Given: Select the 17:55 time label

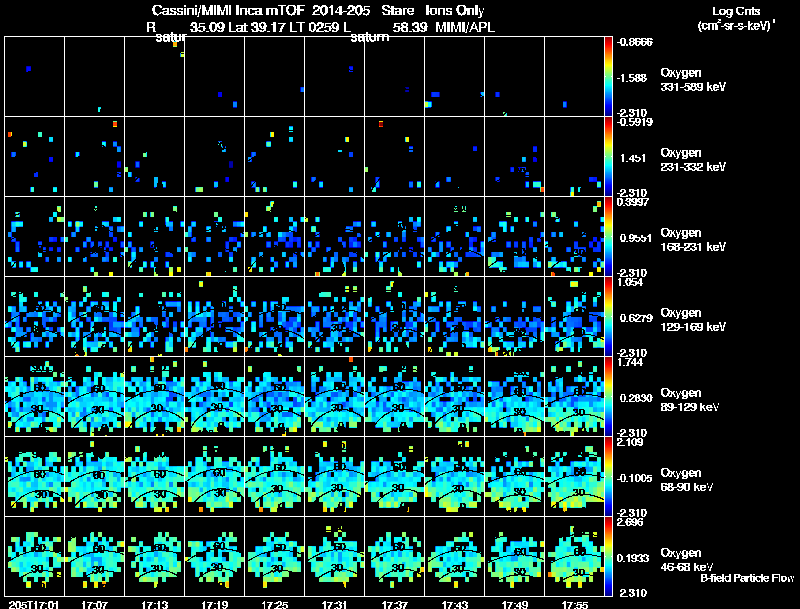Looking at the screenshot, I should click(x=575, y=604).
